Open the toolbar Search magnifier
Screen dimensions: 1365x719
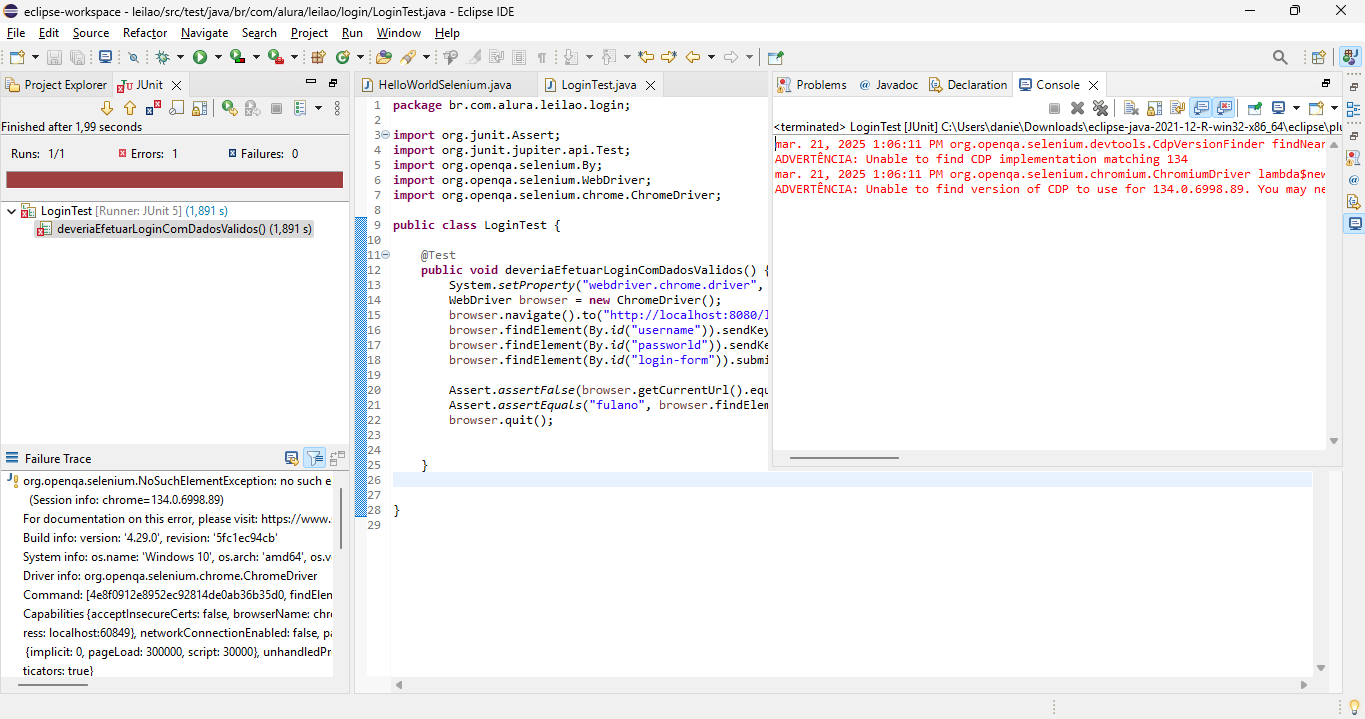tap(1280, 58)
